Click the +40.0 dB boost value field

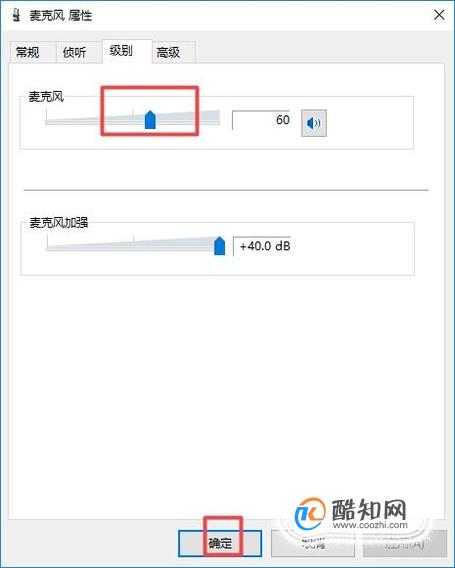tap(262, 246)
